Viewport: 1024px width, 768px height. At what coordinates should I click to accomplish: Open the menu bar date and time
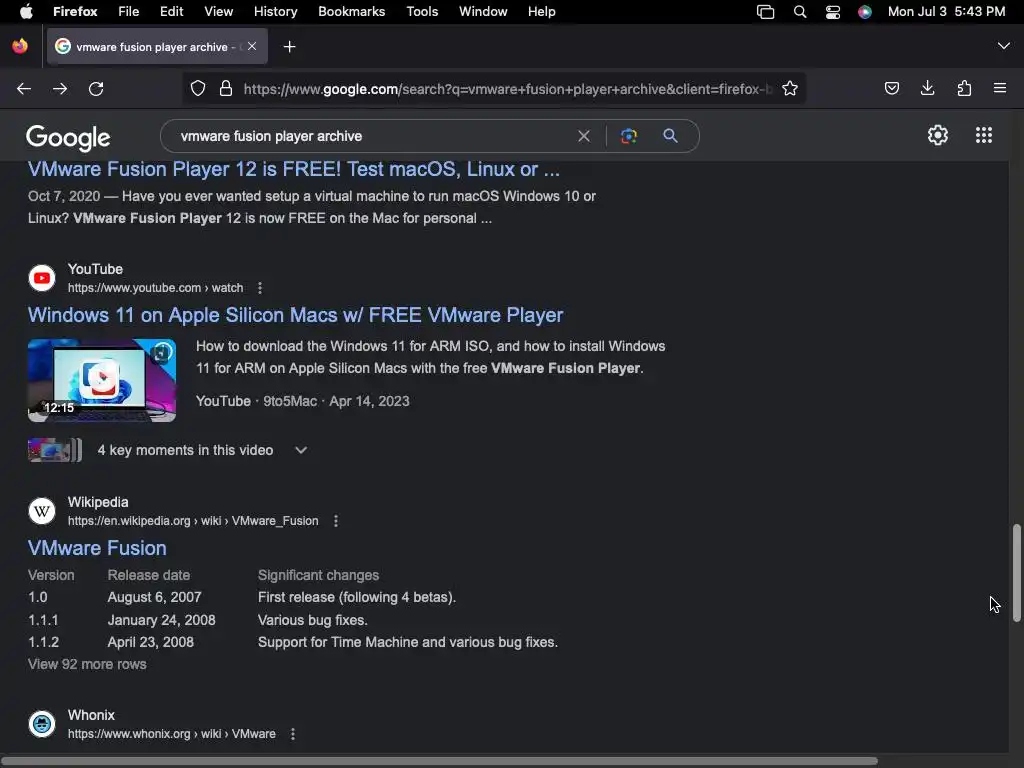pyautogui.click(x=946, y=12)
